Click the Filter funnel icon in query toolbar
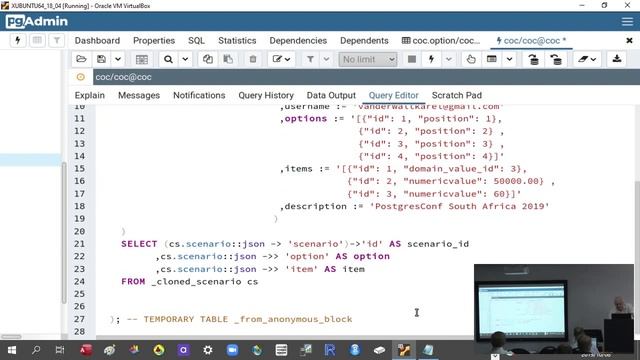 point(310,59)
